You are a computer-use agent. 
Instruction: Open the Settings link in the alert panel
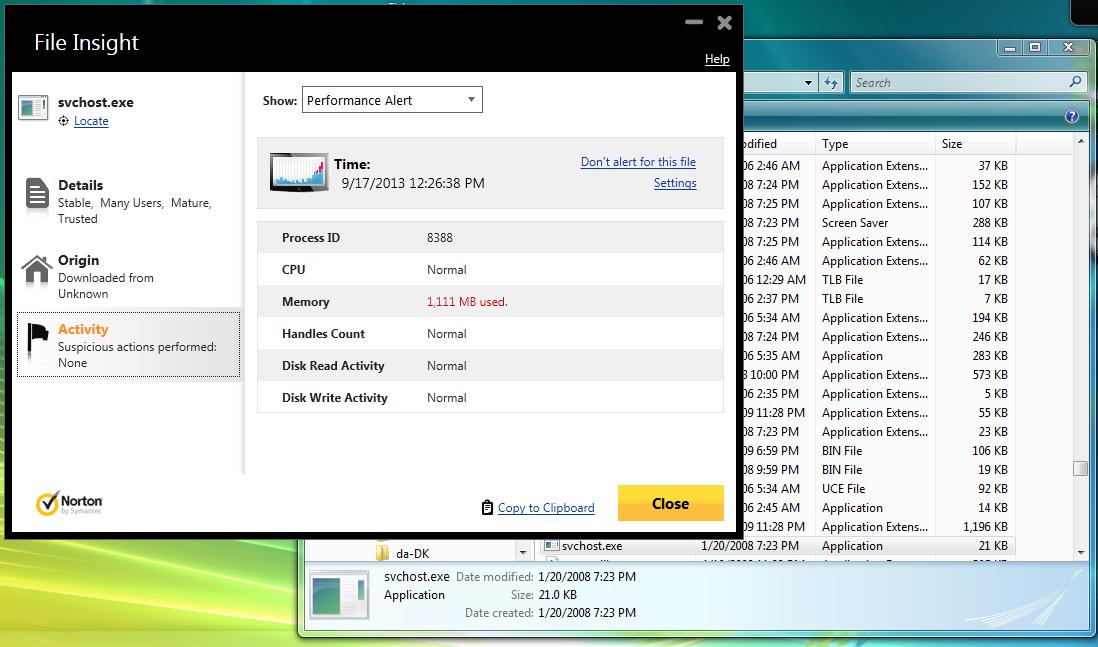[x=675, y=183]
